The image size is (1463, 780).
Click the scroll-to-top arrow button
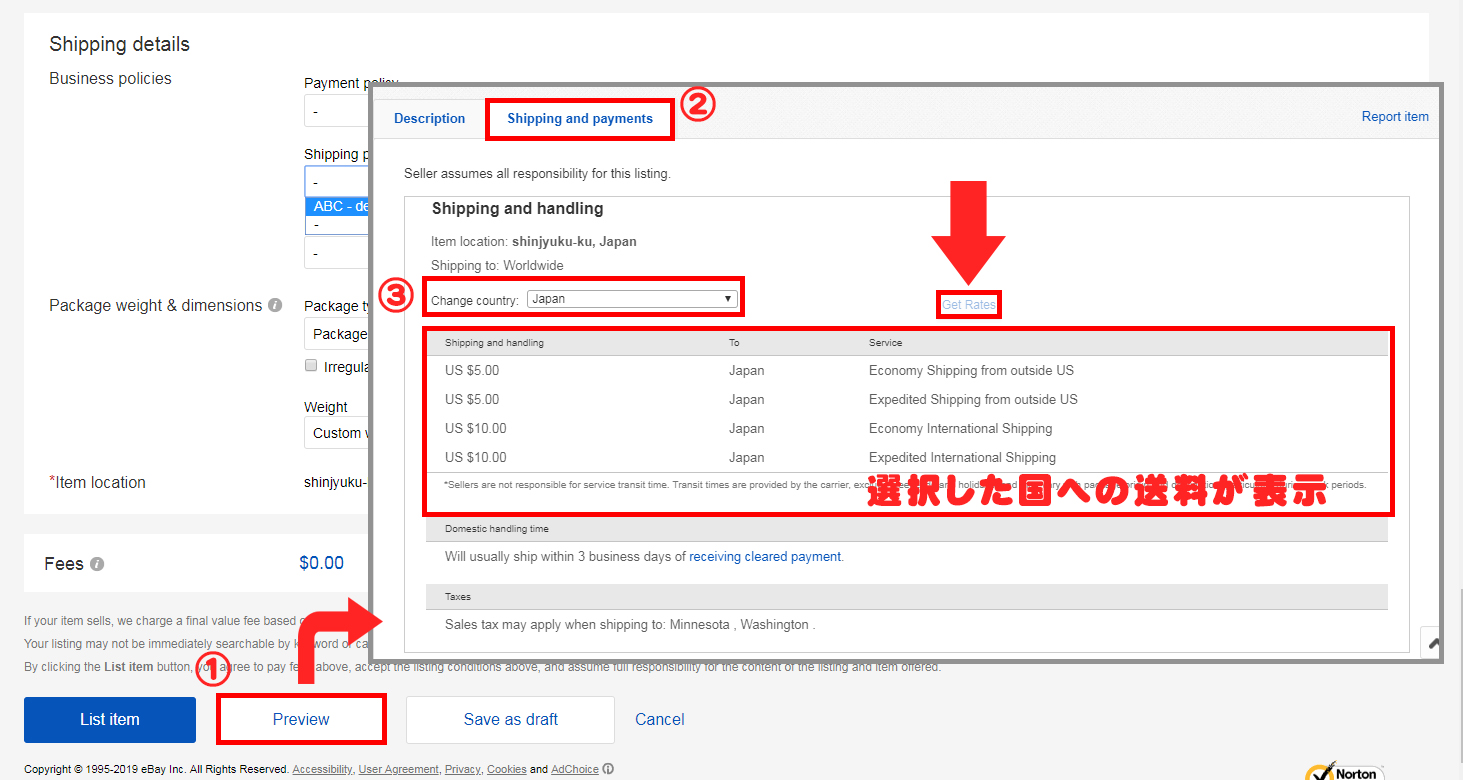pyautogui.click(x=1431, y=643)
